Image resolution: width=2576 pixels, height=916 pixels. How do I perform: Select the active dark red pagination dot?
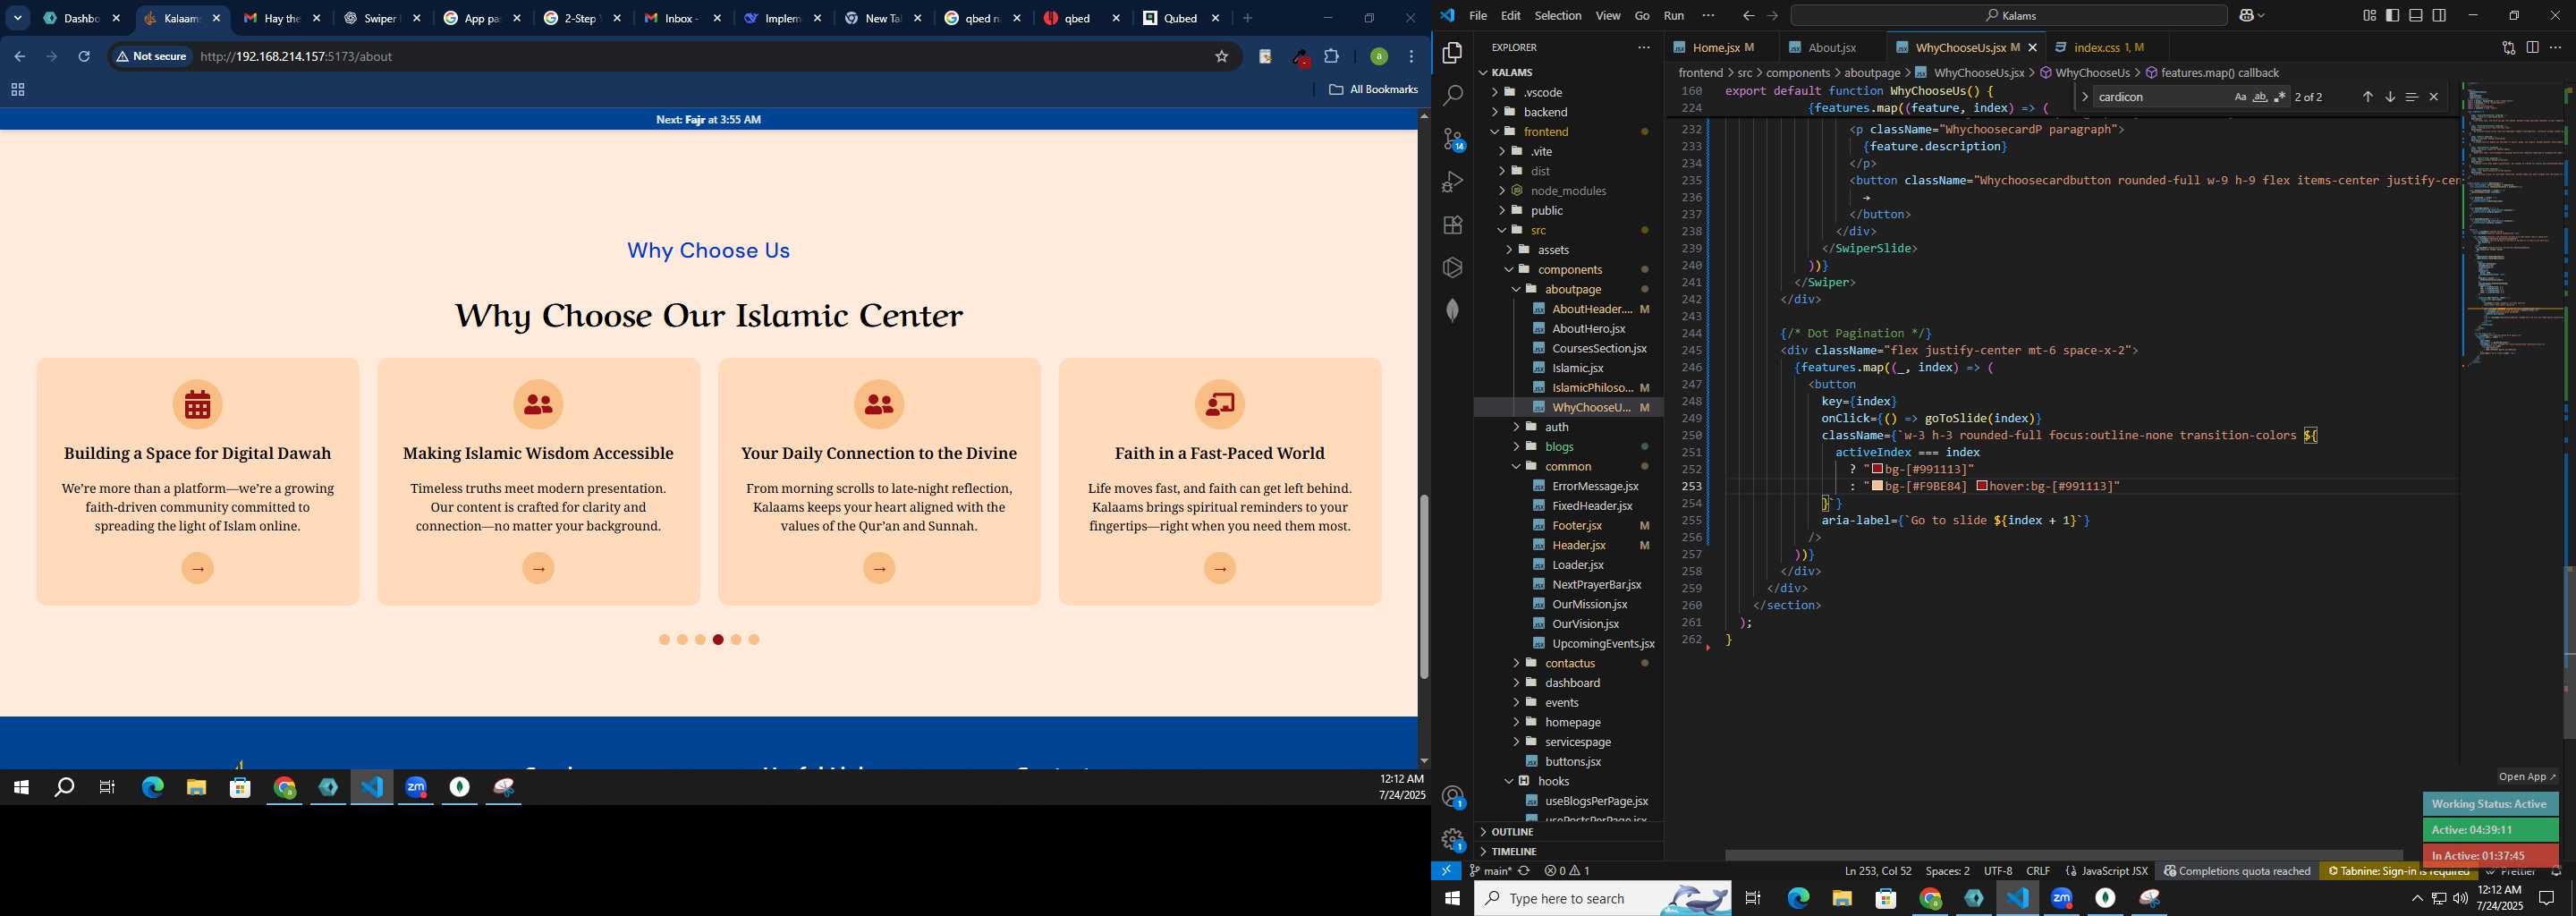718,640
